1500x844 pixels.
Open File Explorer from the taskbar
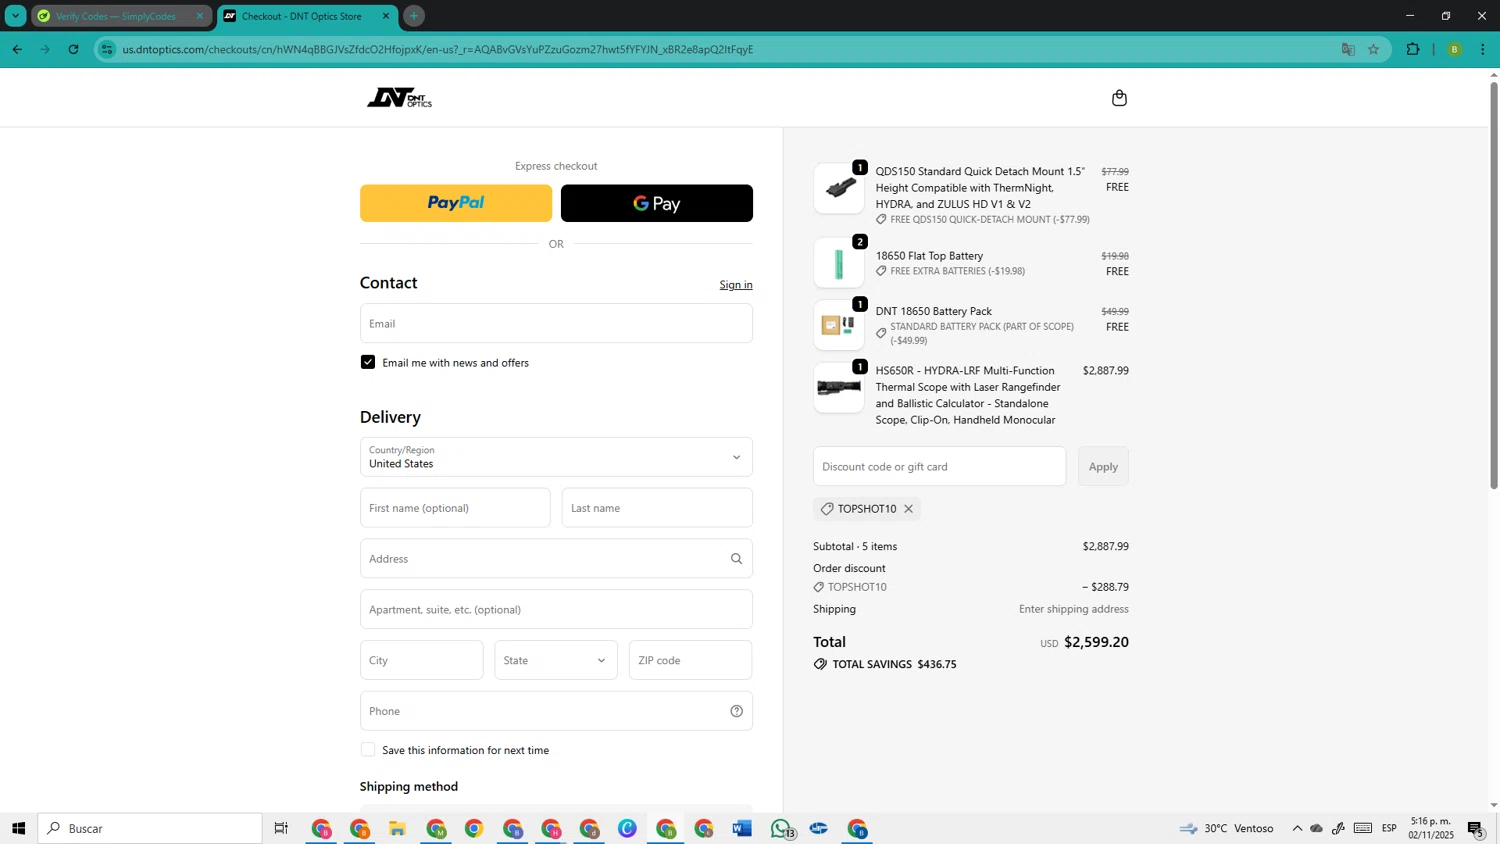[x=397, y=828]
